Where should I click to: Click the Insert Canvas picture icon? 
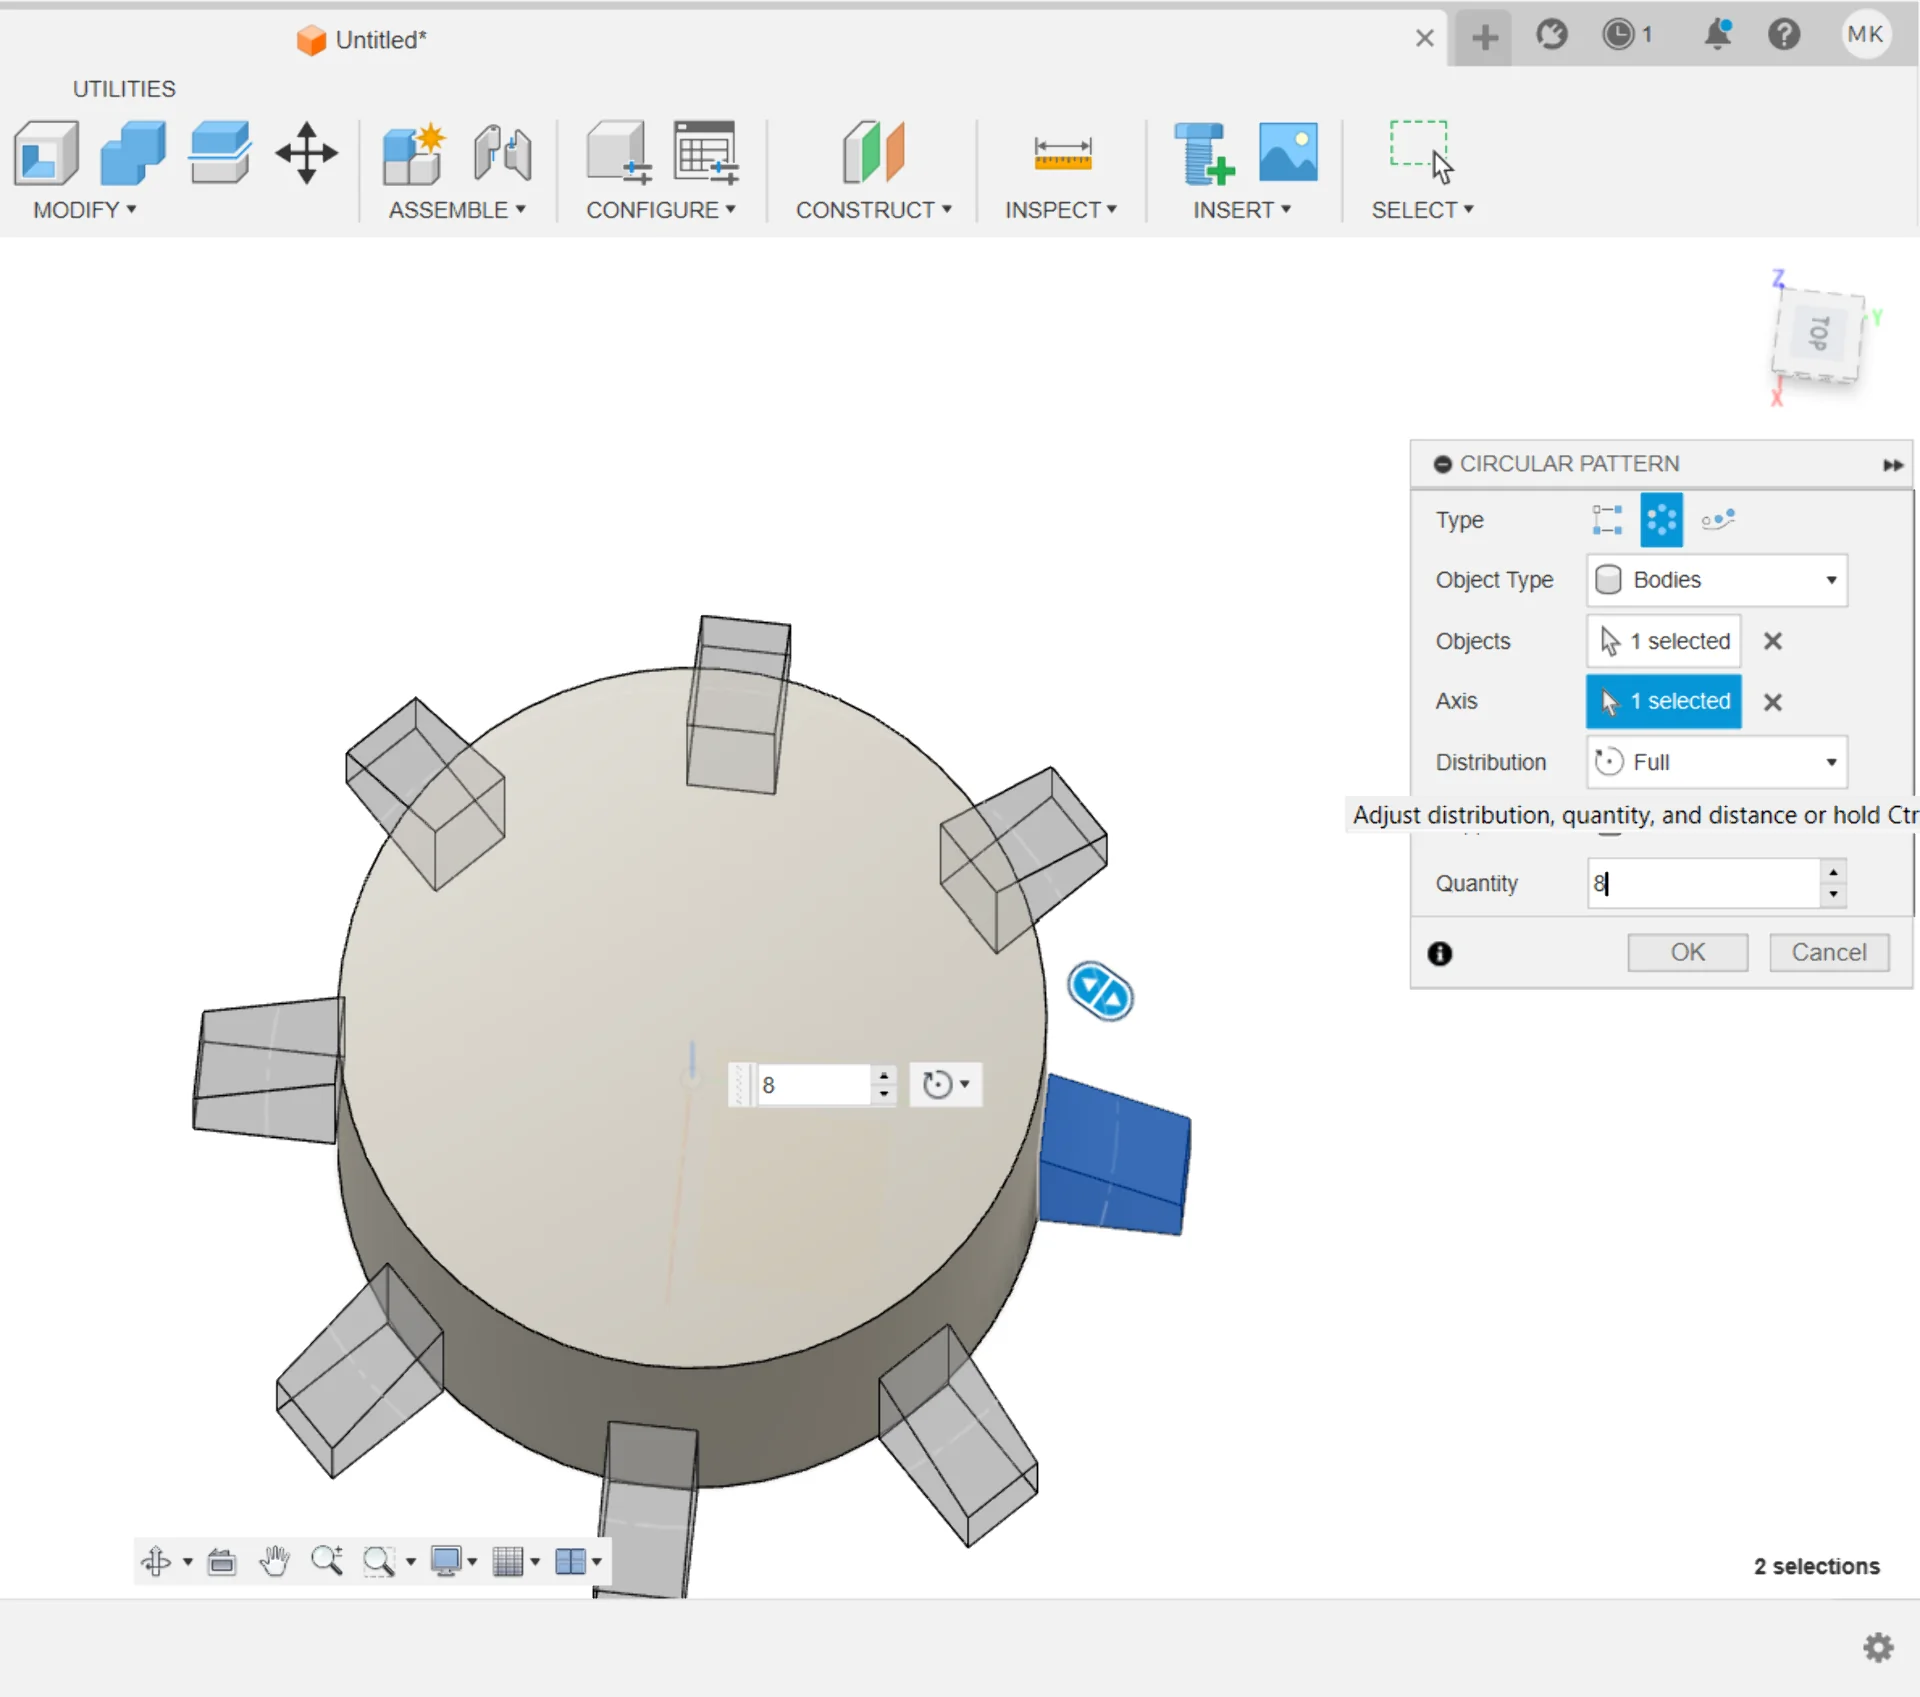point(1288,154)
